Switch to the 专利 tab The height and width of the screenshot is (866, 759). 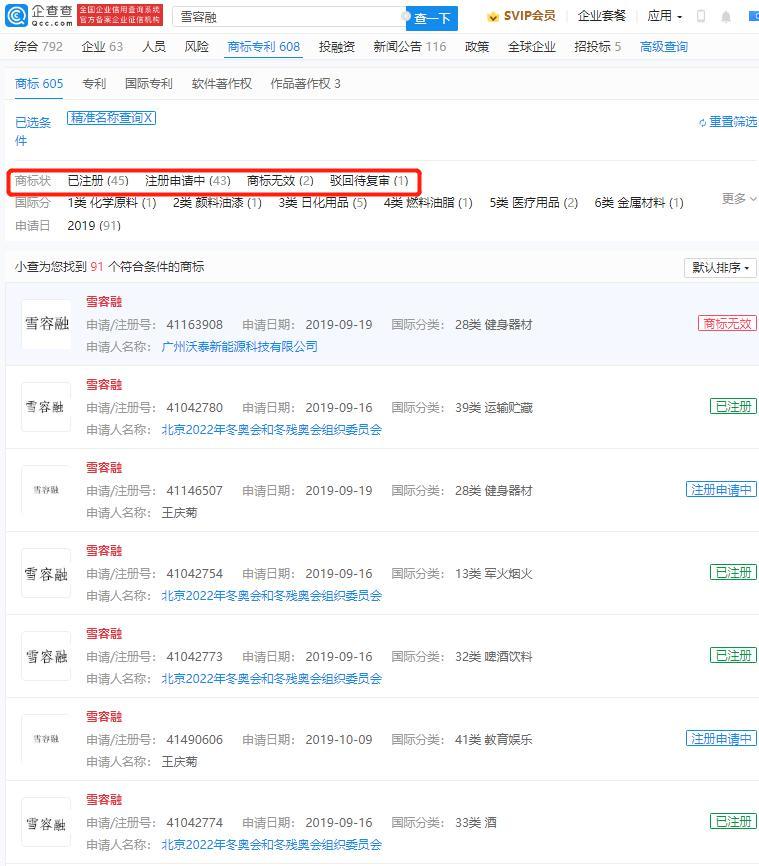click(93, 84)
